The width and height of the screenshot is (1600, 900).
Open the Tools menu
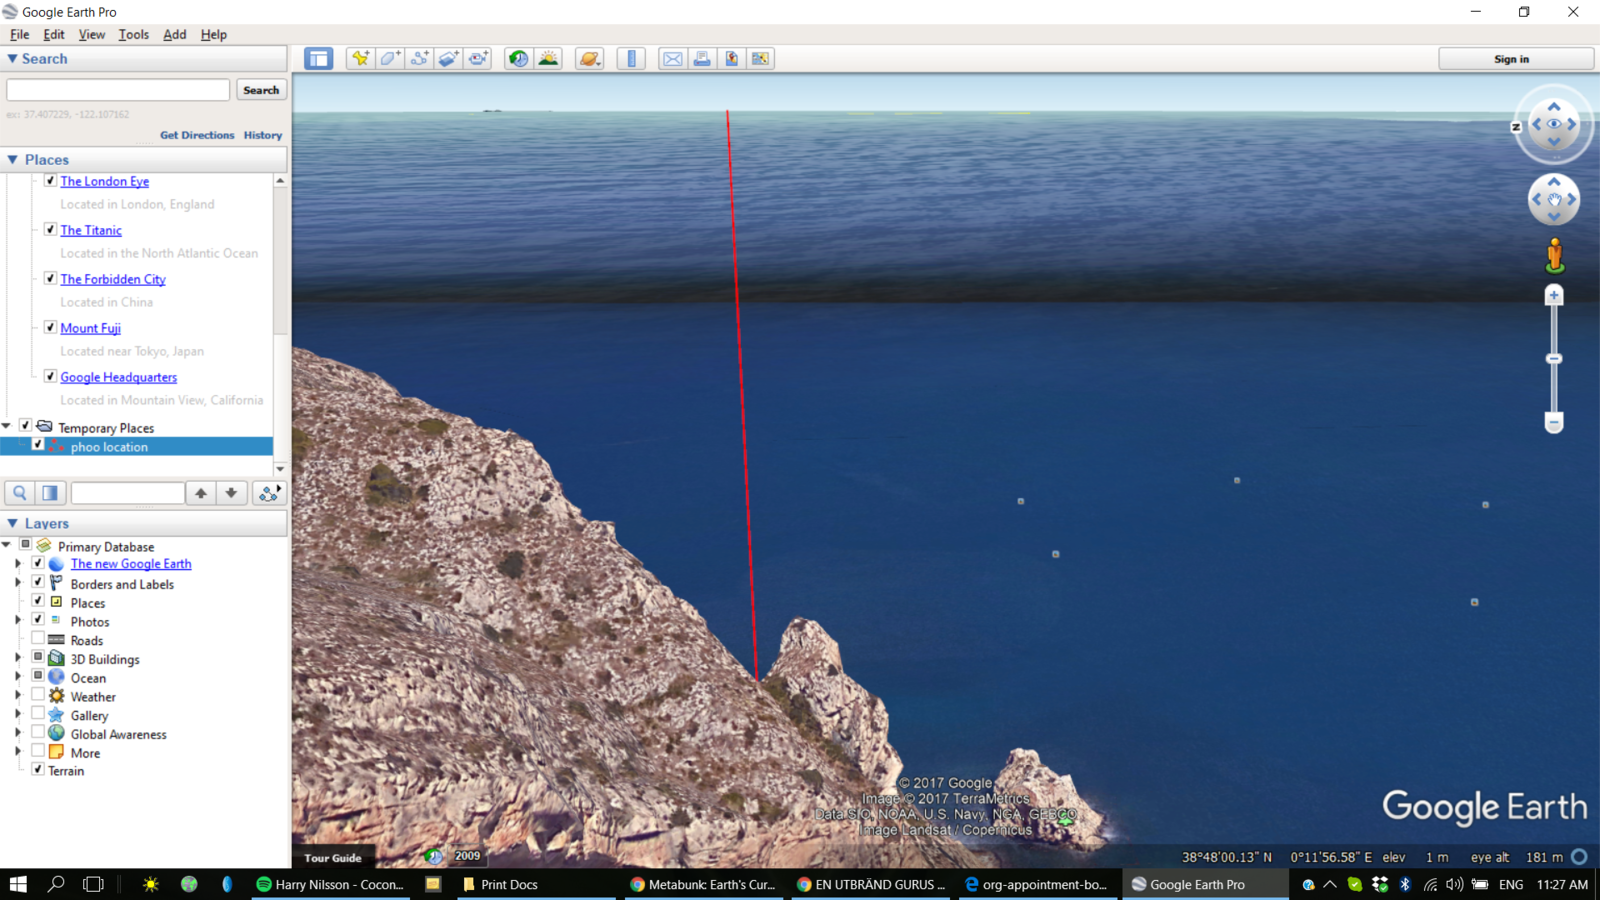[133, 34]
